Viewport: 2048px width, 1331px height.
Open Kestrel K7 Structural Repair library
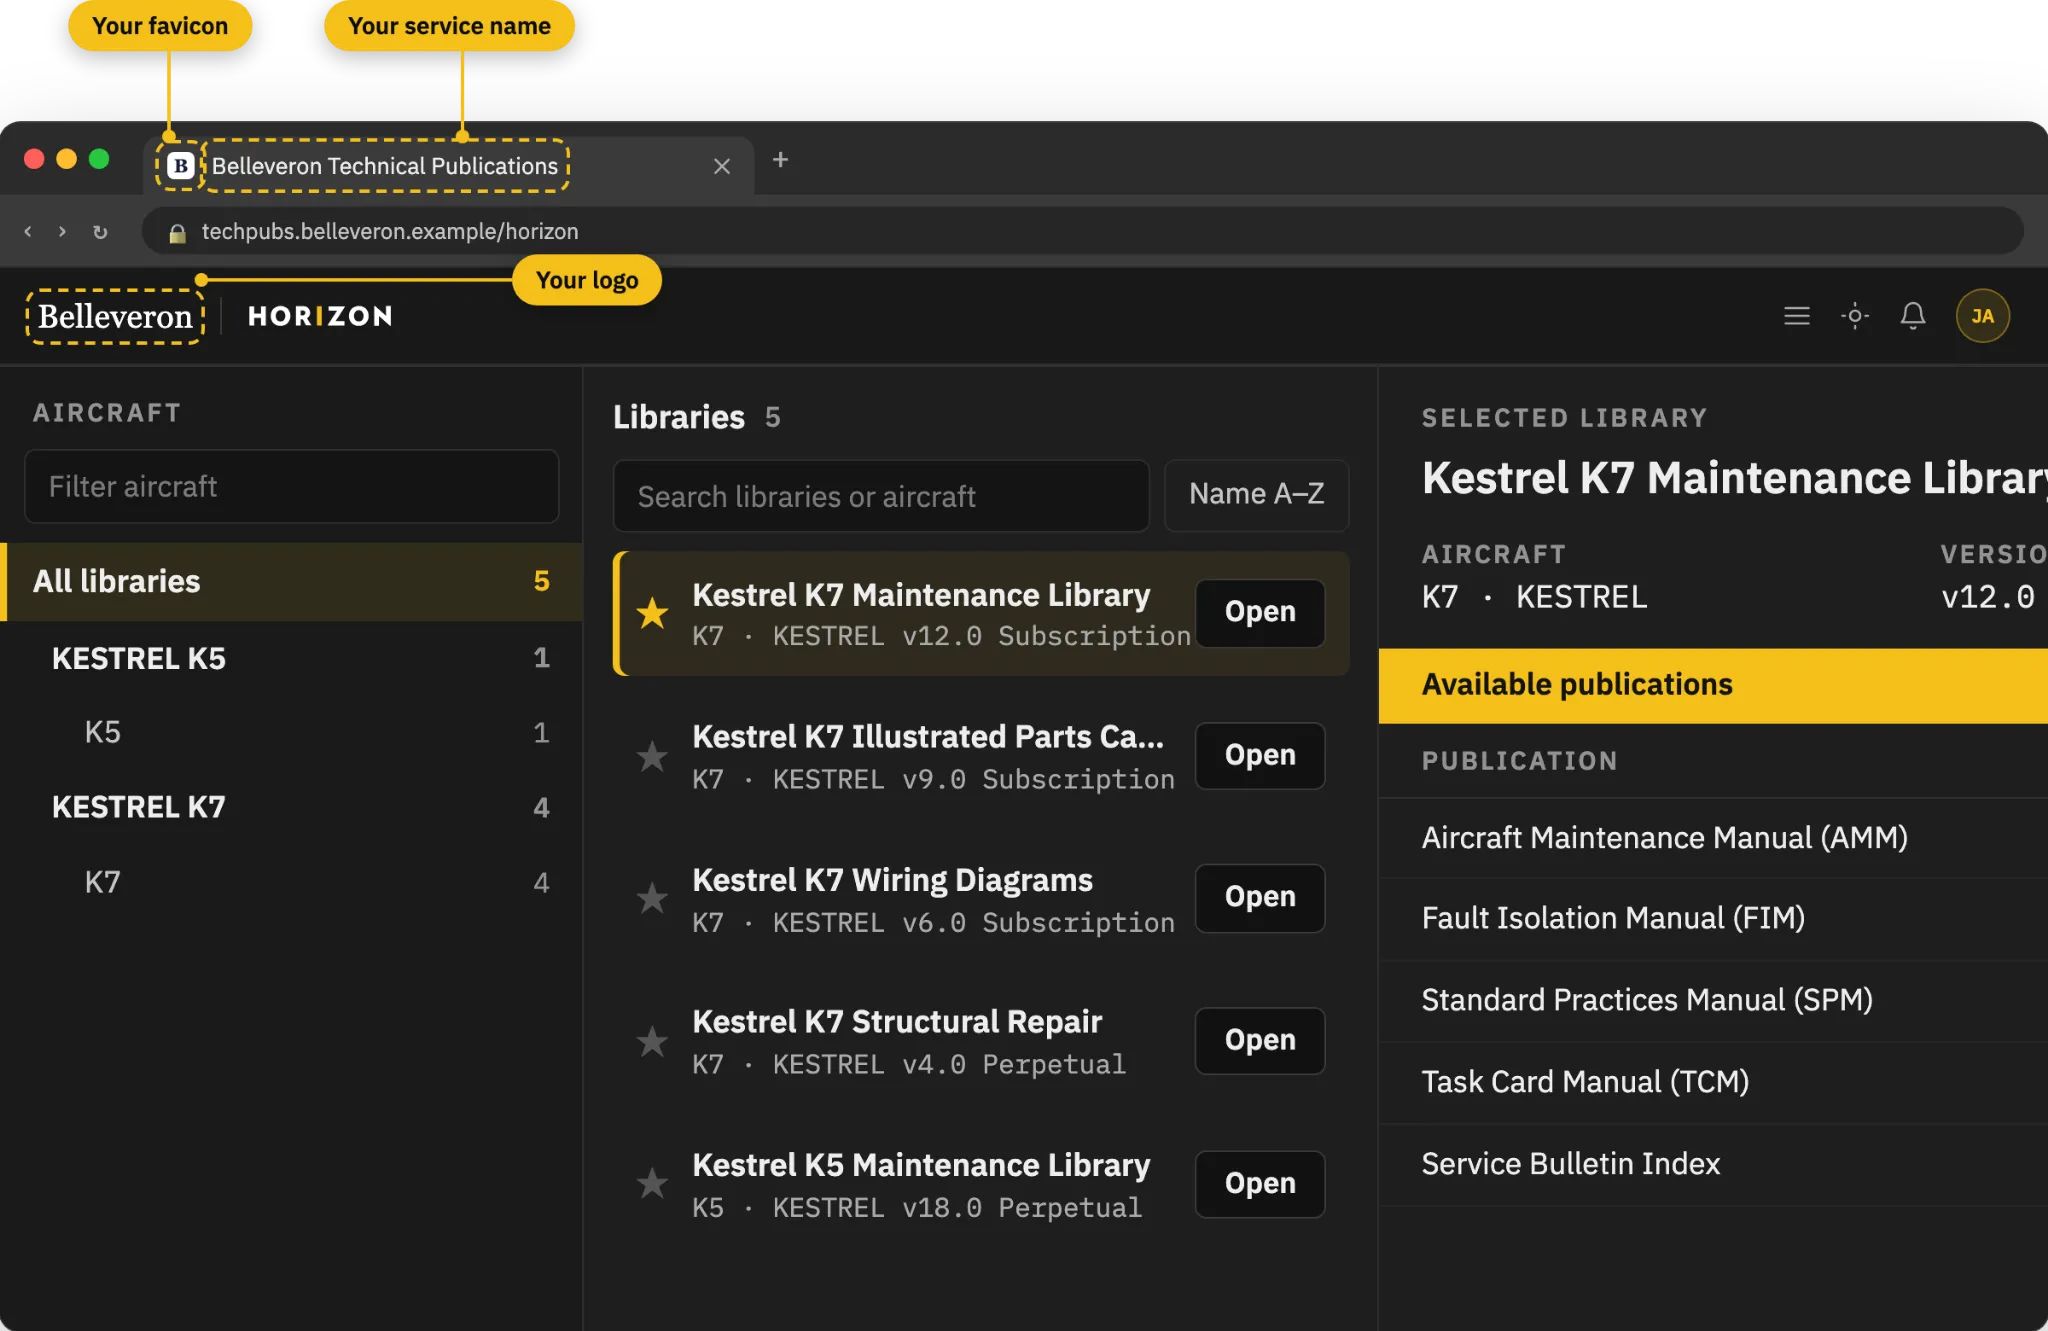coord(1260,1040)
